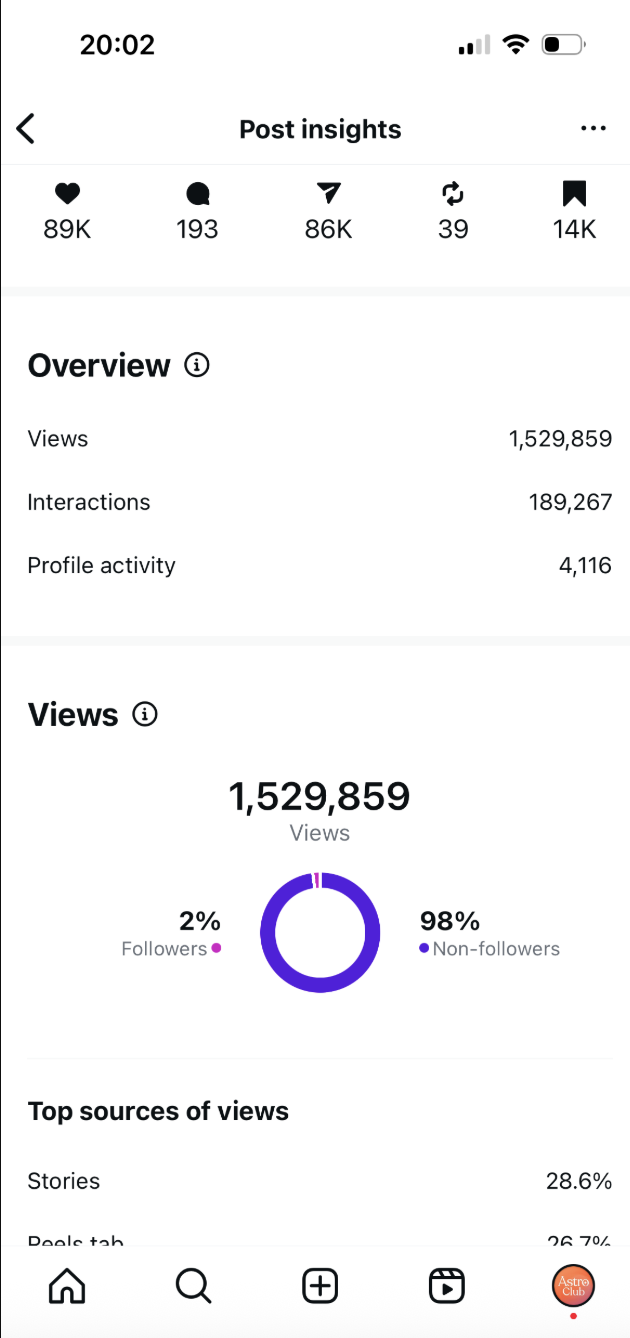Tap the back arrow icon
This screenshot has width=630, height=1338.
26,129
